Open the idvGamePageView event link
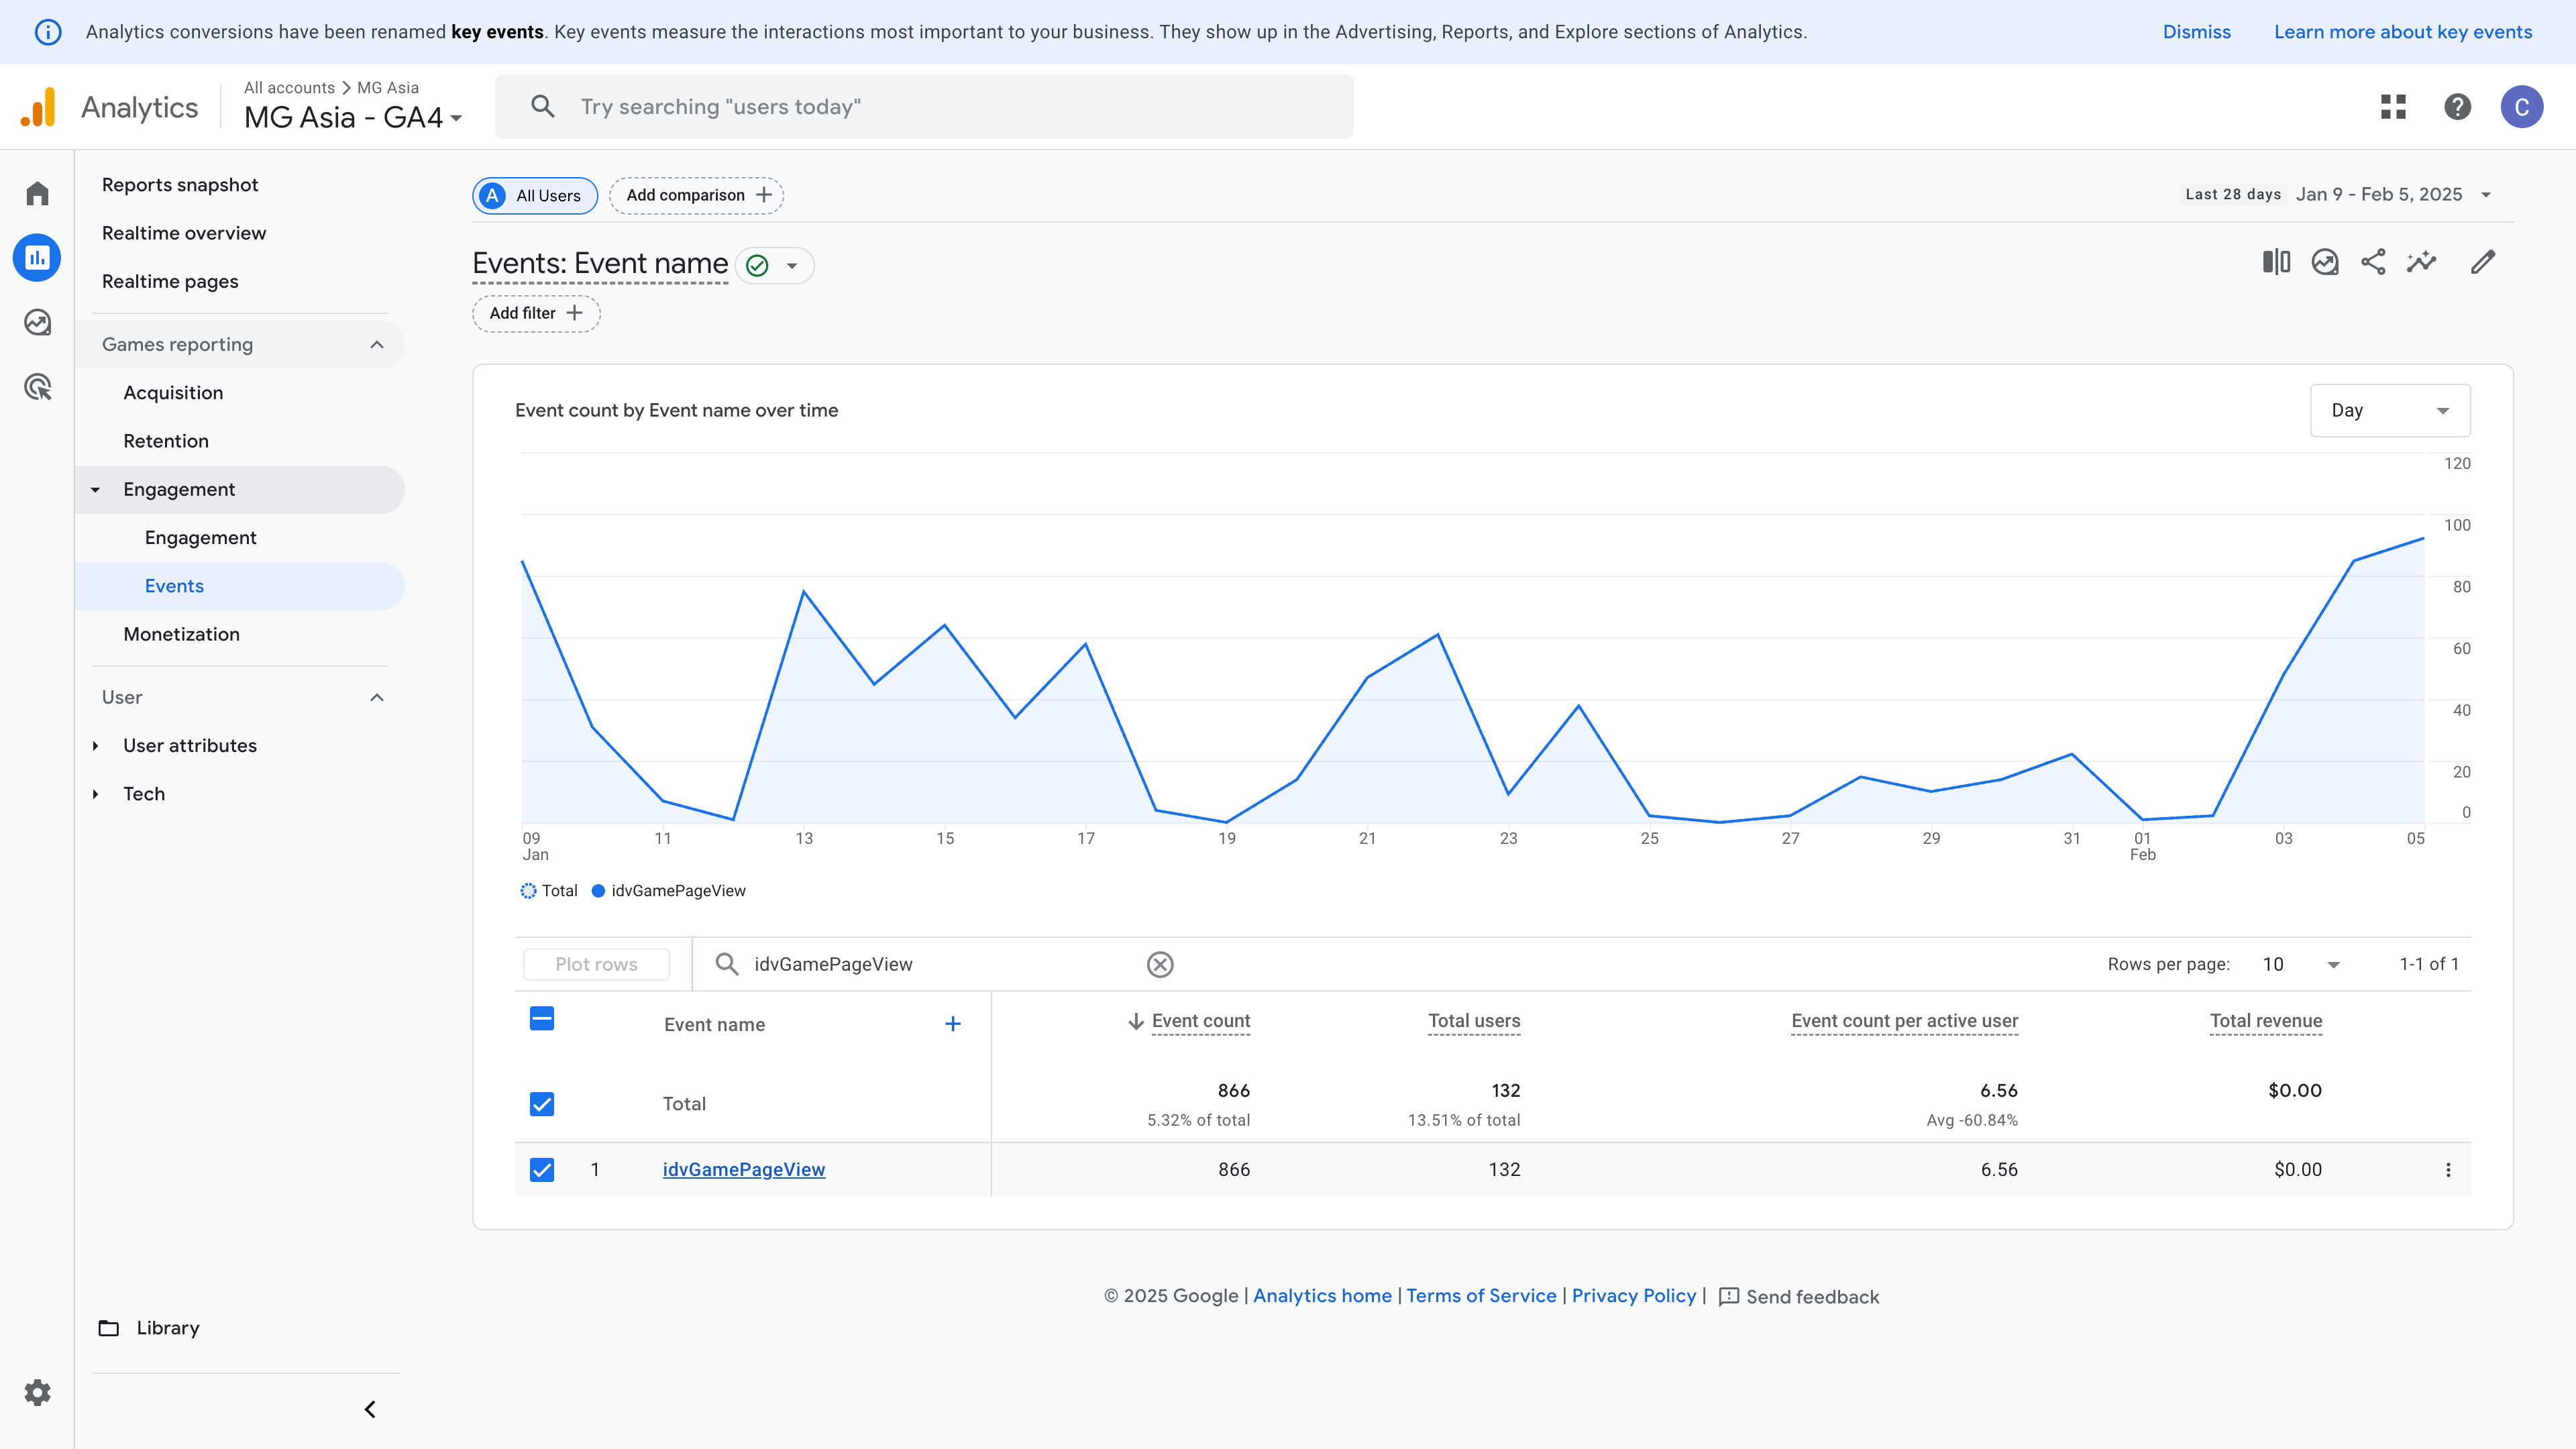 (x=743, y=1169)
